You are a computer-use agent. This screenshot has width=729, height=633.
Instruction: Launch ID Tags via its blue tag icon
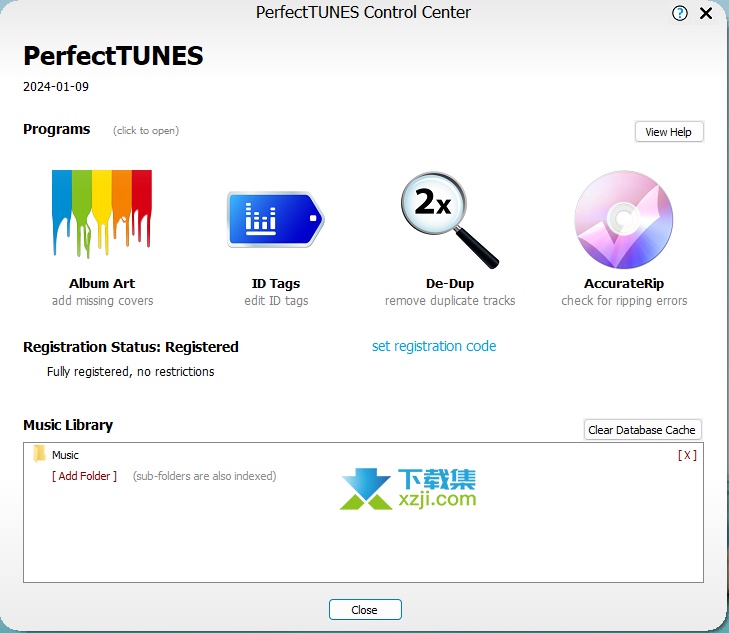pos(276,219)
